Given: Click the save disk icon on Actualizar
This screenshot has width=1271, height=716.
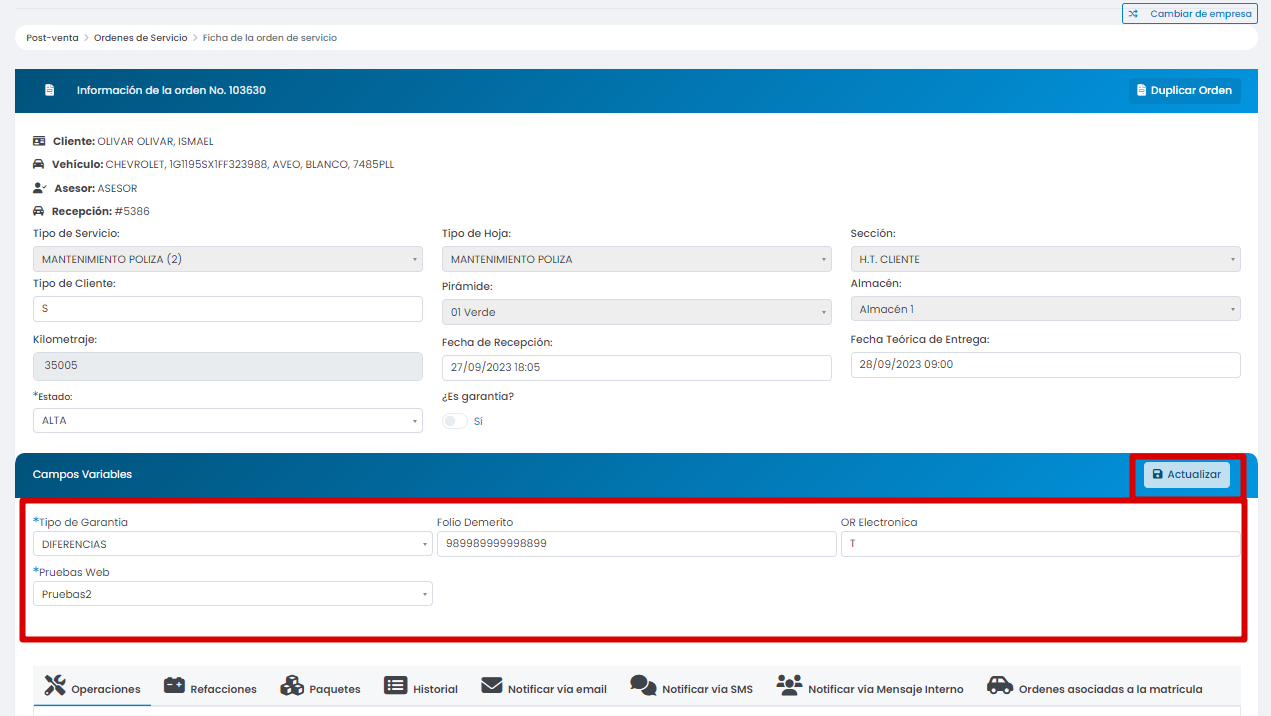Looking at the screenshot, I should click(x=1158, y=474).
